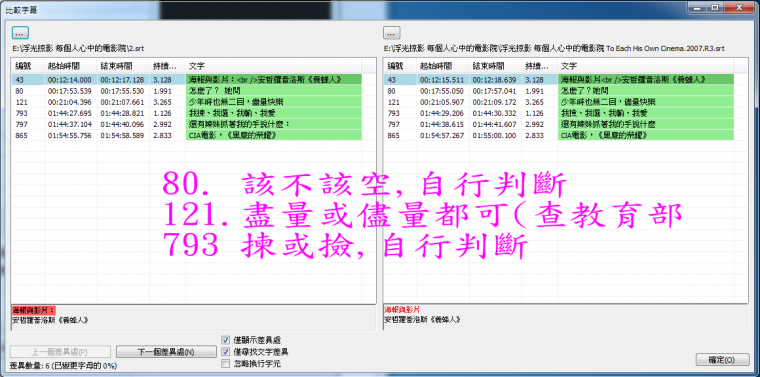
Task: Select left row starting 00:17:53.539
Action: tap(187, 91)
